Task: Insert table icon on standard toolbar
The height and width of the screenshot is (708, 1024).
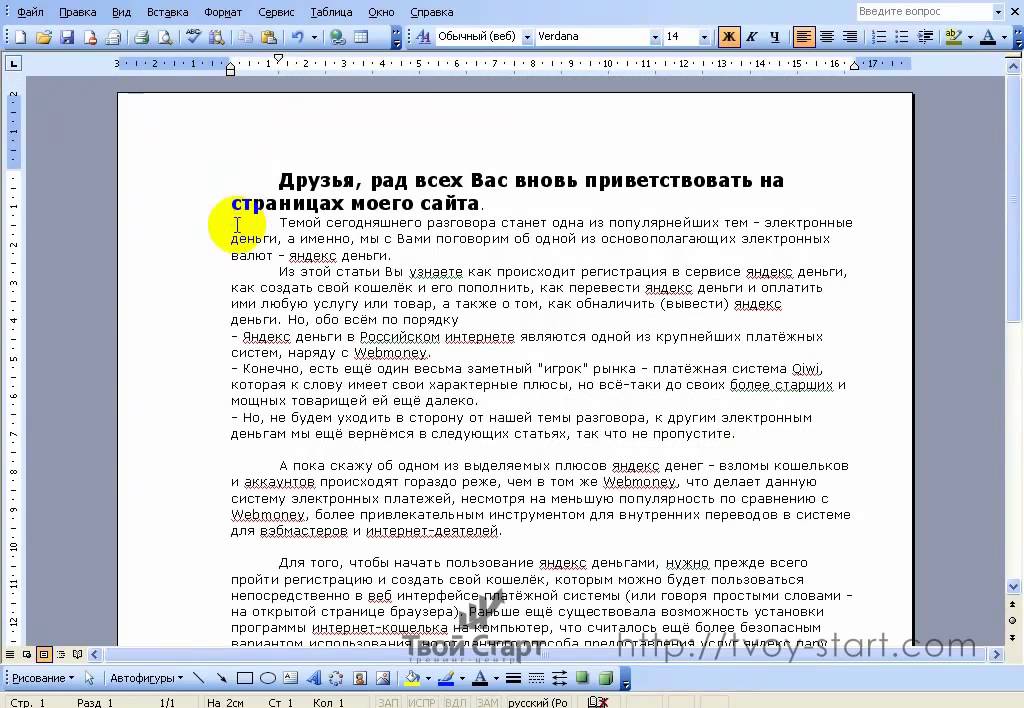Action: [361, 37]
